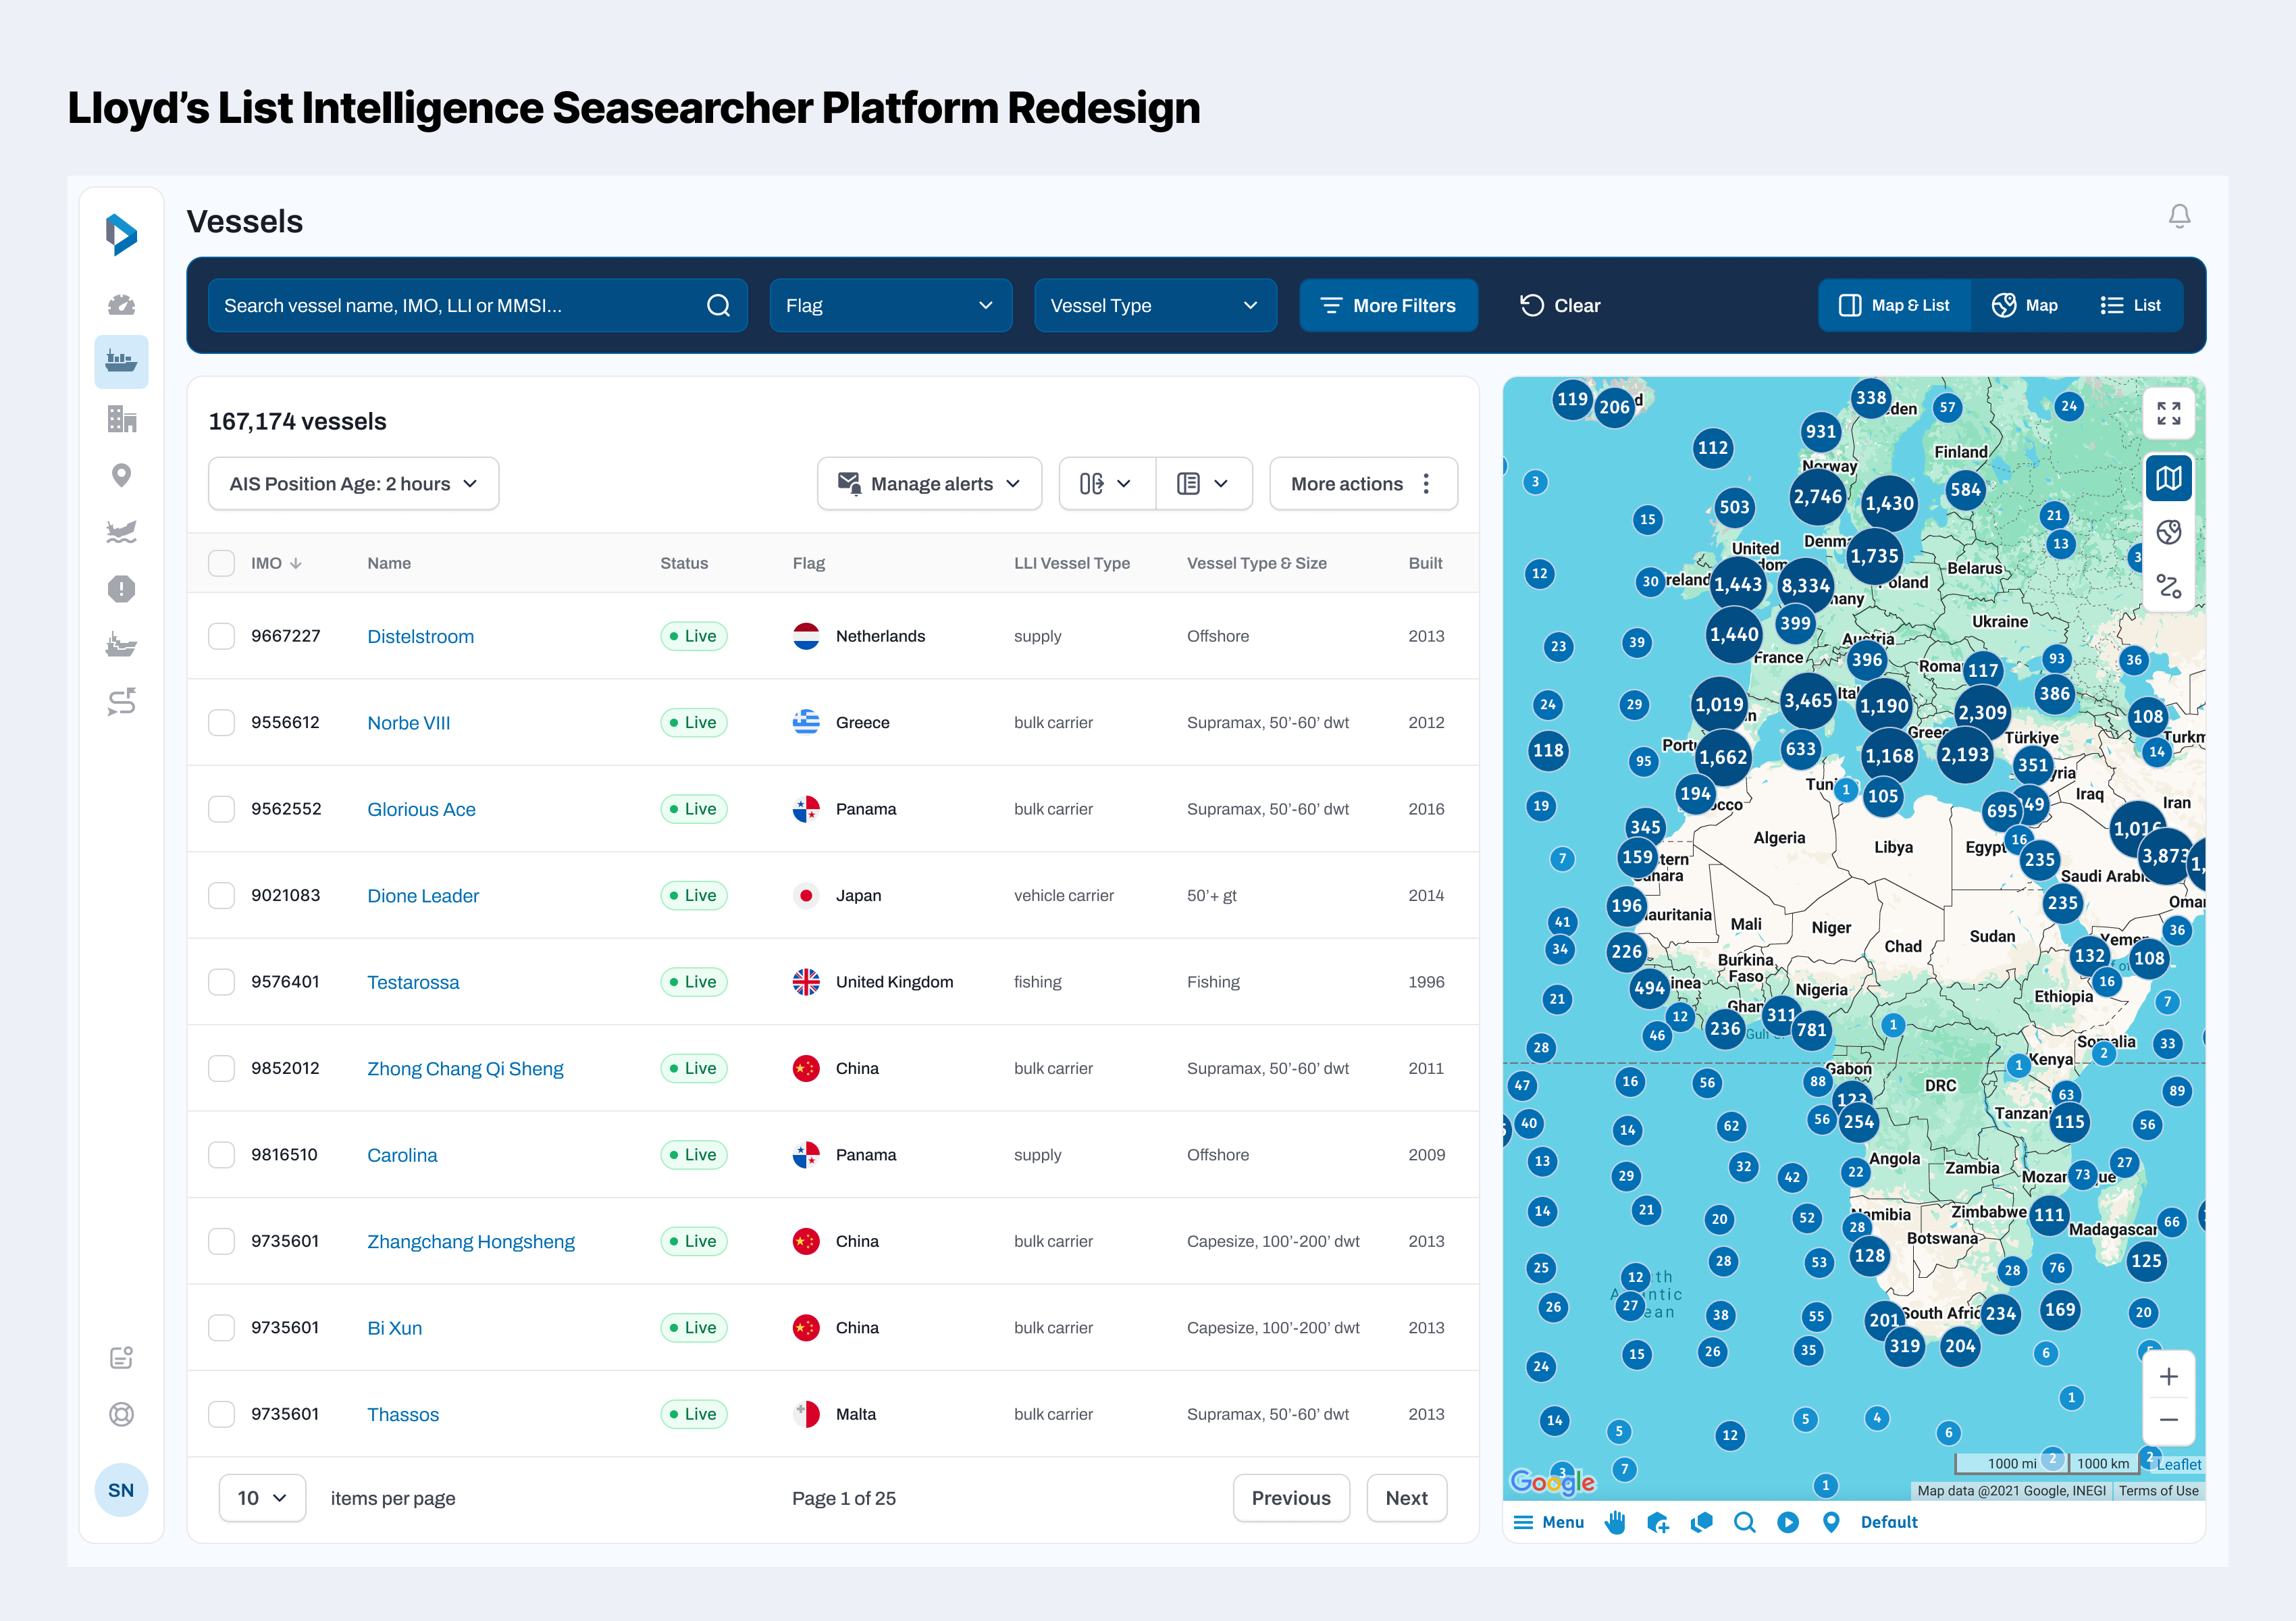Tick the select-all header checkbox
This screenshot has height=1621, width=2296.
221,563
